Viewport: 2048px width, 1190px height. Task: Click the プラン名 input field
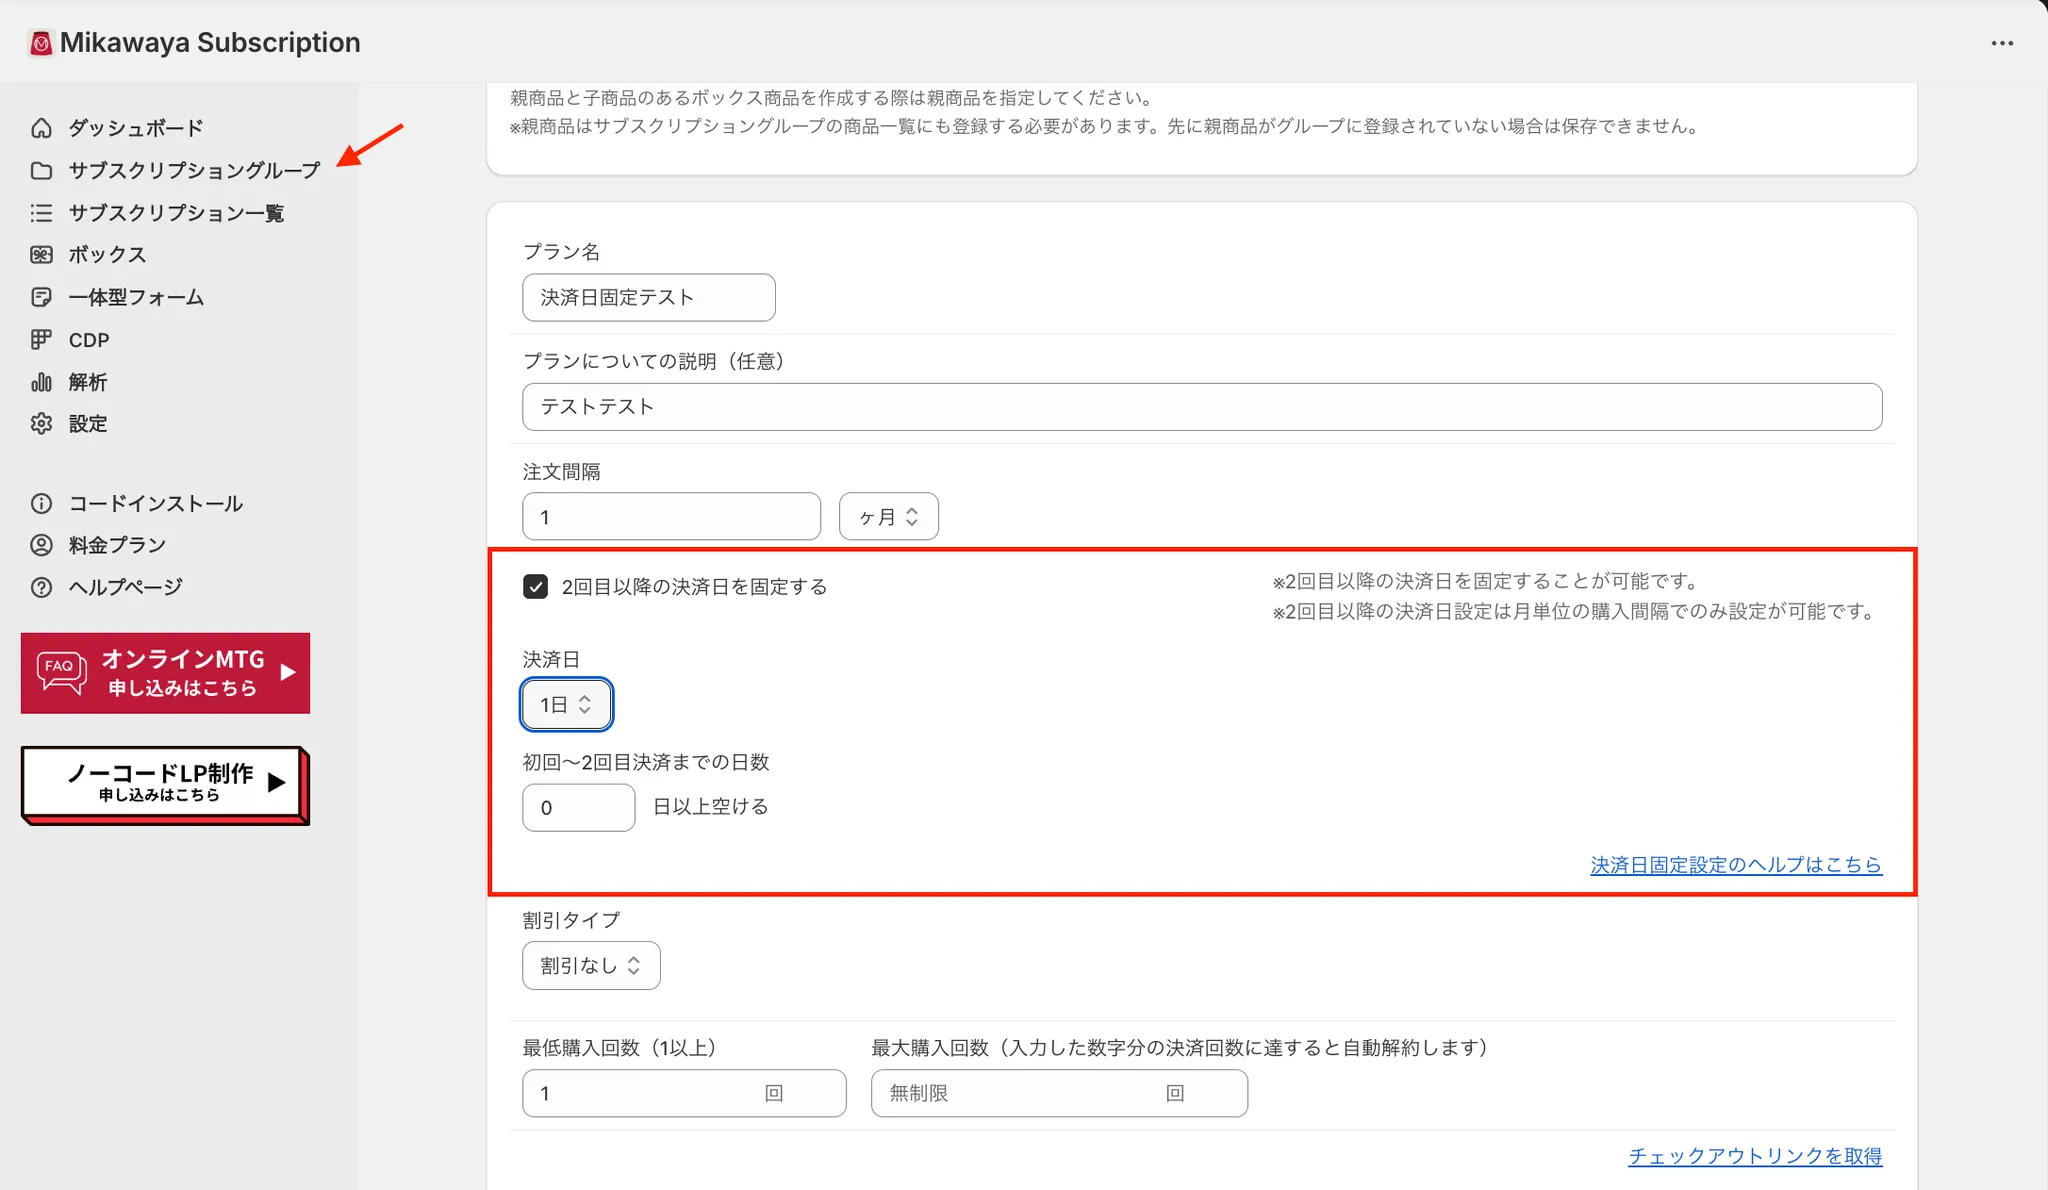click(x=648, y=298)
